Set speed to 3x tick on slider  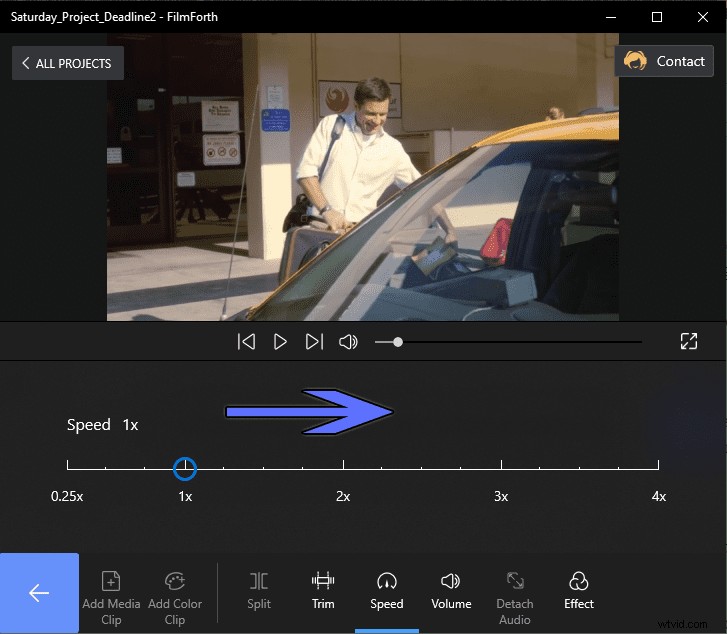click(x=501, y=465)
